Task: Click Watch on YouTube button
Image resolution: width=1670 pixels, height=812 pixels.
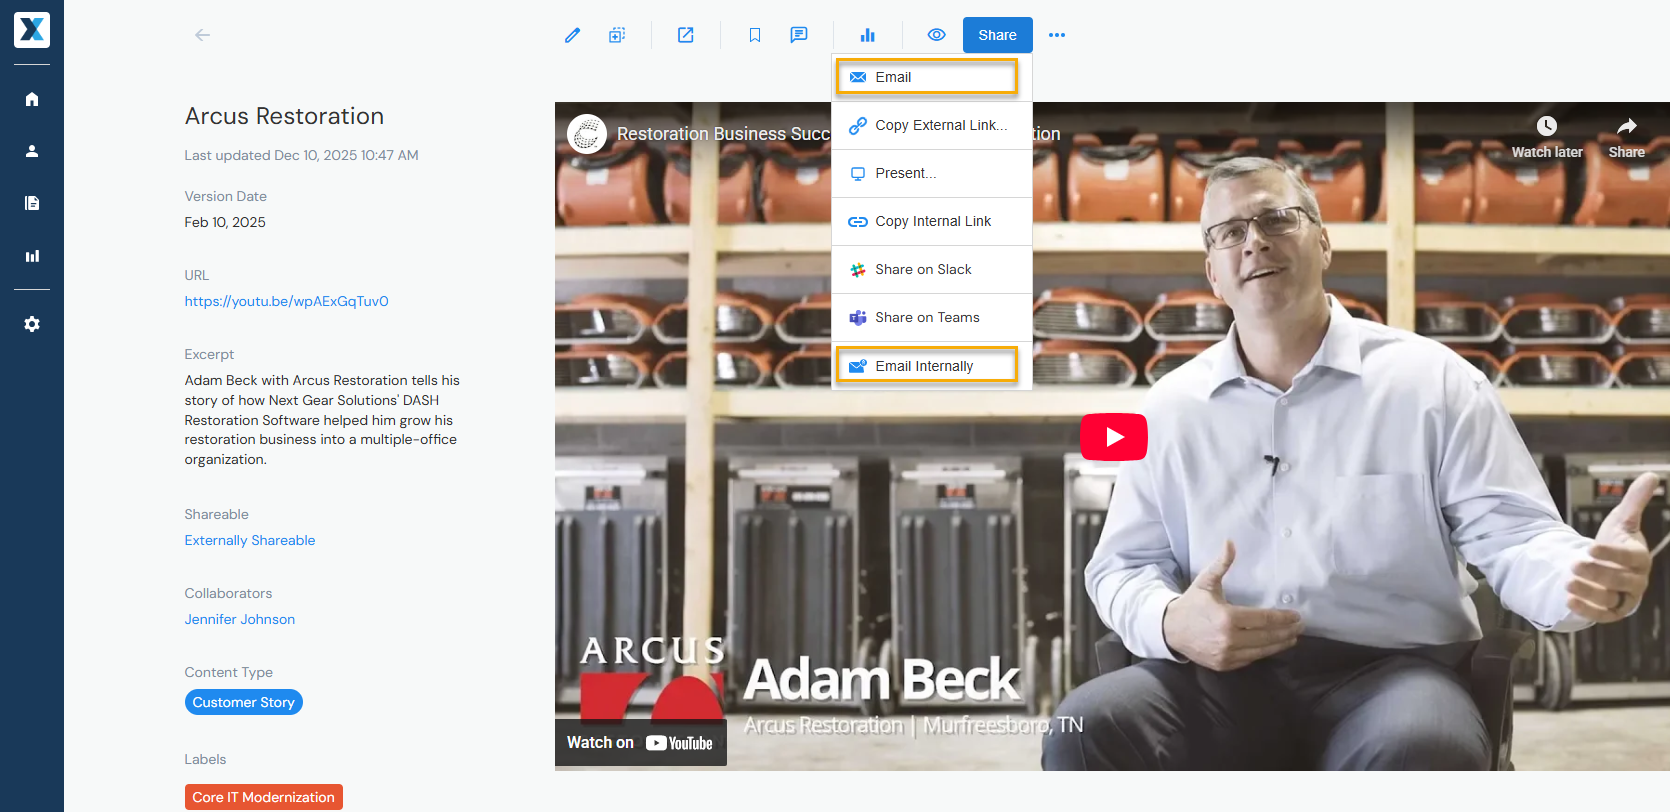Action: (x=641, y=743)
